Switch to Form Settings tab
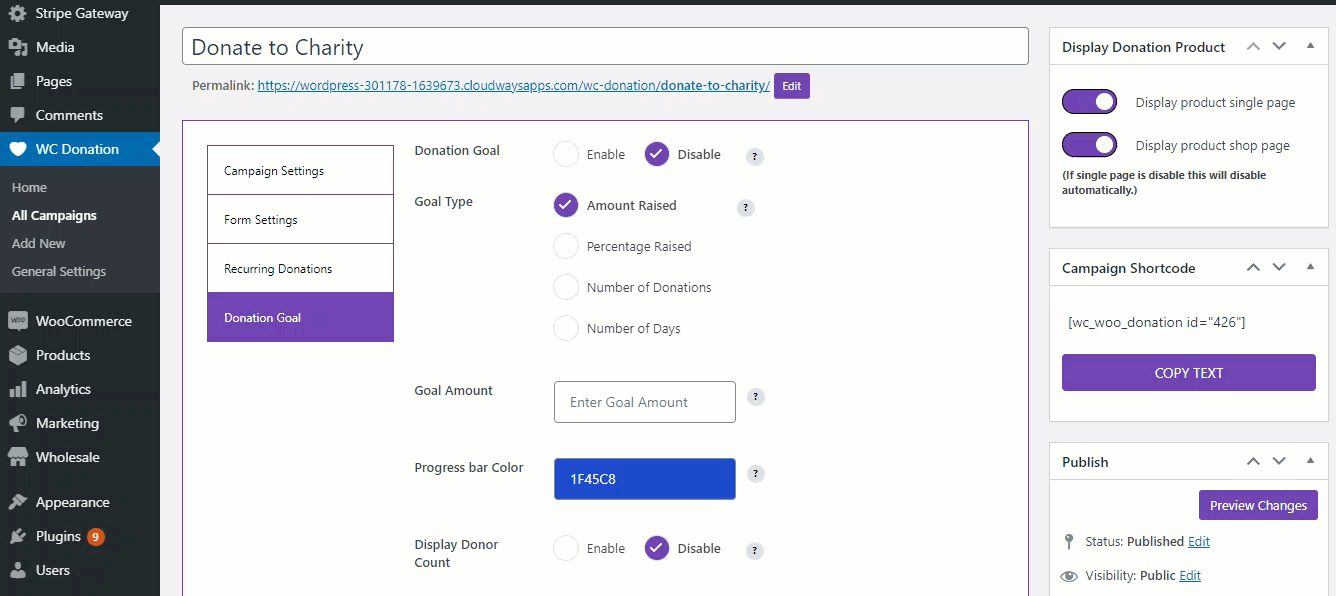 click(x=300, y=220)
